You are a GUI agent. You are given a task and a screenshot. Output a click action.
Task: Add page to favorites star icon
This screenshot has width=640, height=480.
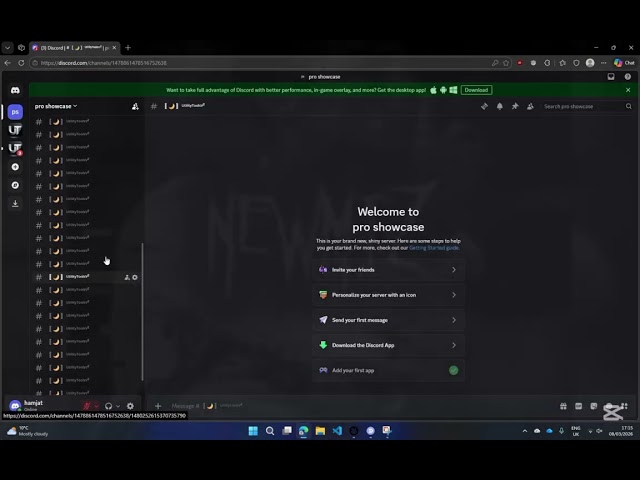coord(506,63)
